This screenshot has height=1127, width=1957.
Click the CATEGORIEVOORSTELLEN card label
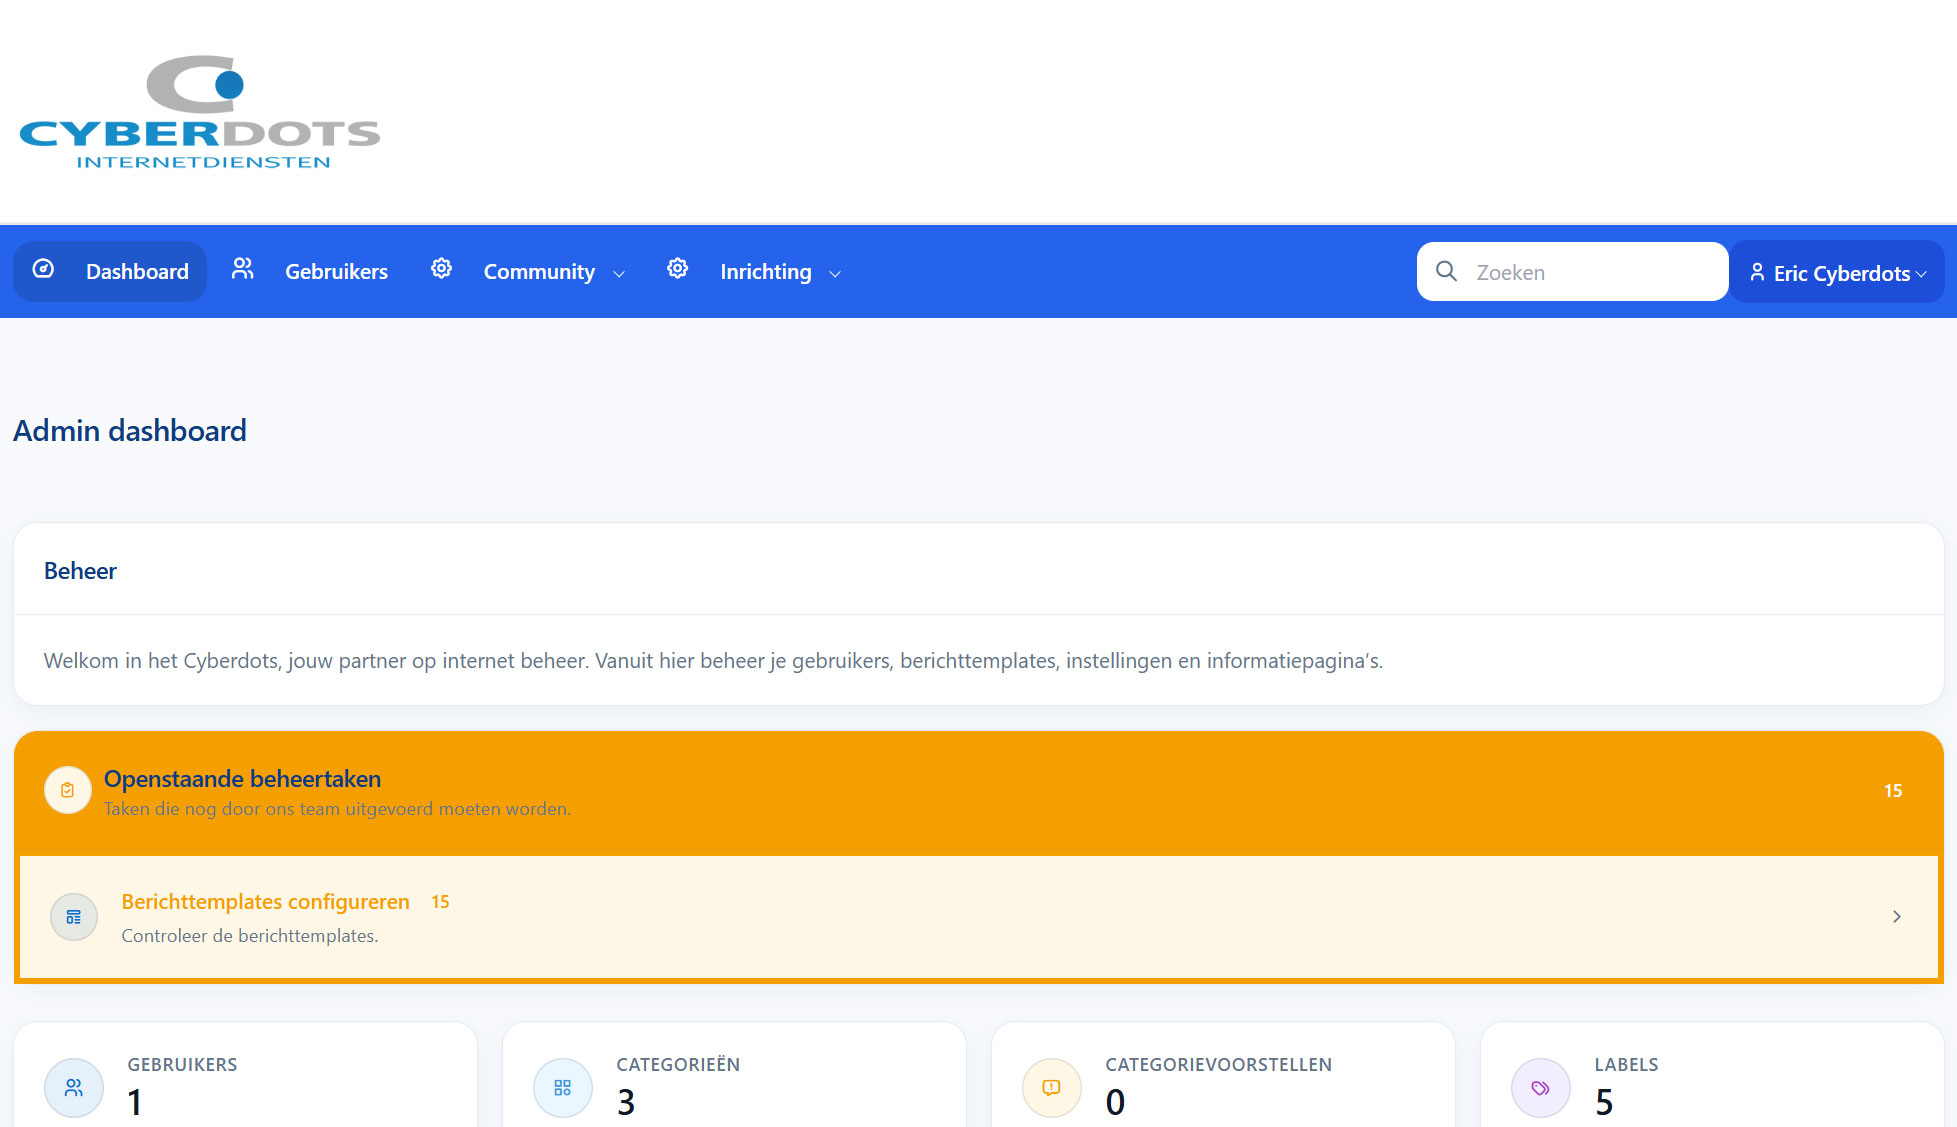point(1218,1065)
